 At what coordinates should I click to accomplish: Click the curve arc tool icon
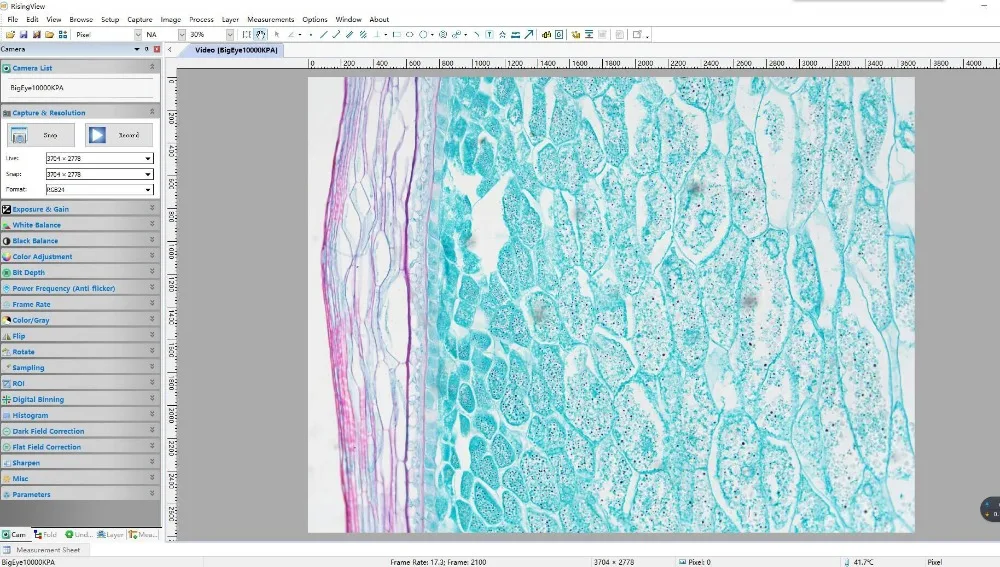coord(476,34)
